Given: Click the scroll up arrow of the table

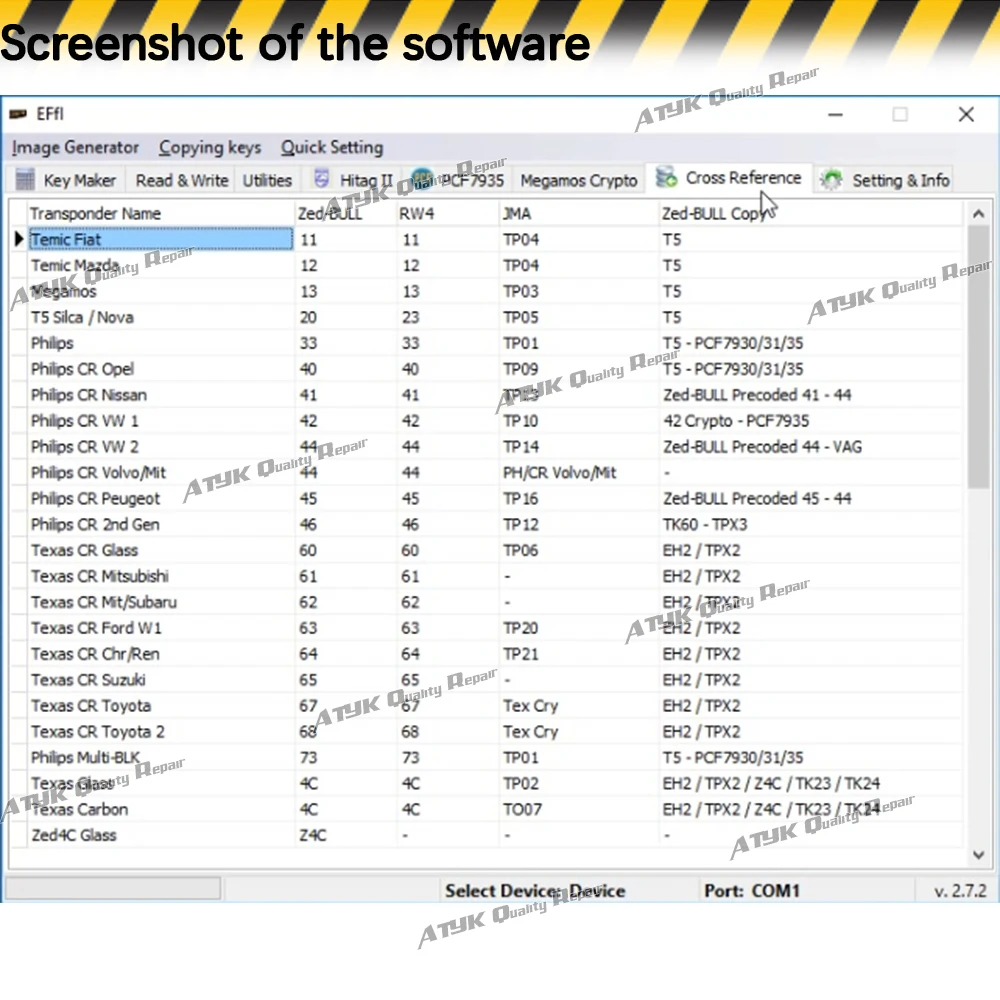Looking at the screenshot, I should [978, 214].
